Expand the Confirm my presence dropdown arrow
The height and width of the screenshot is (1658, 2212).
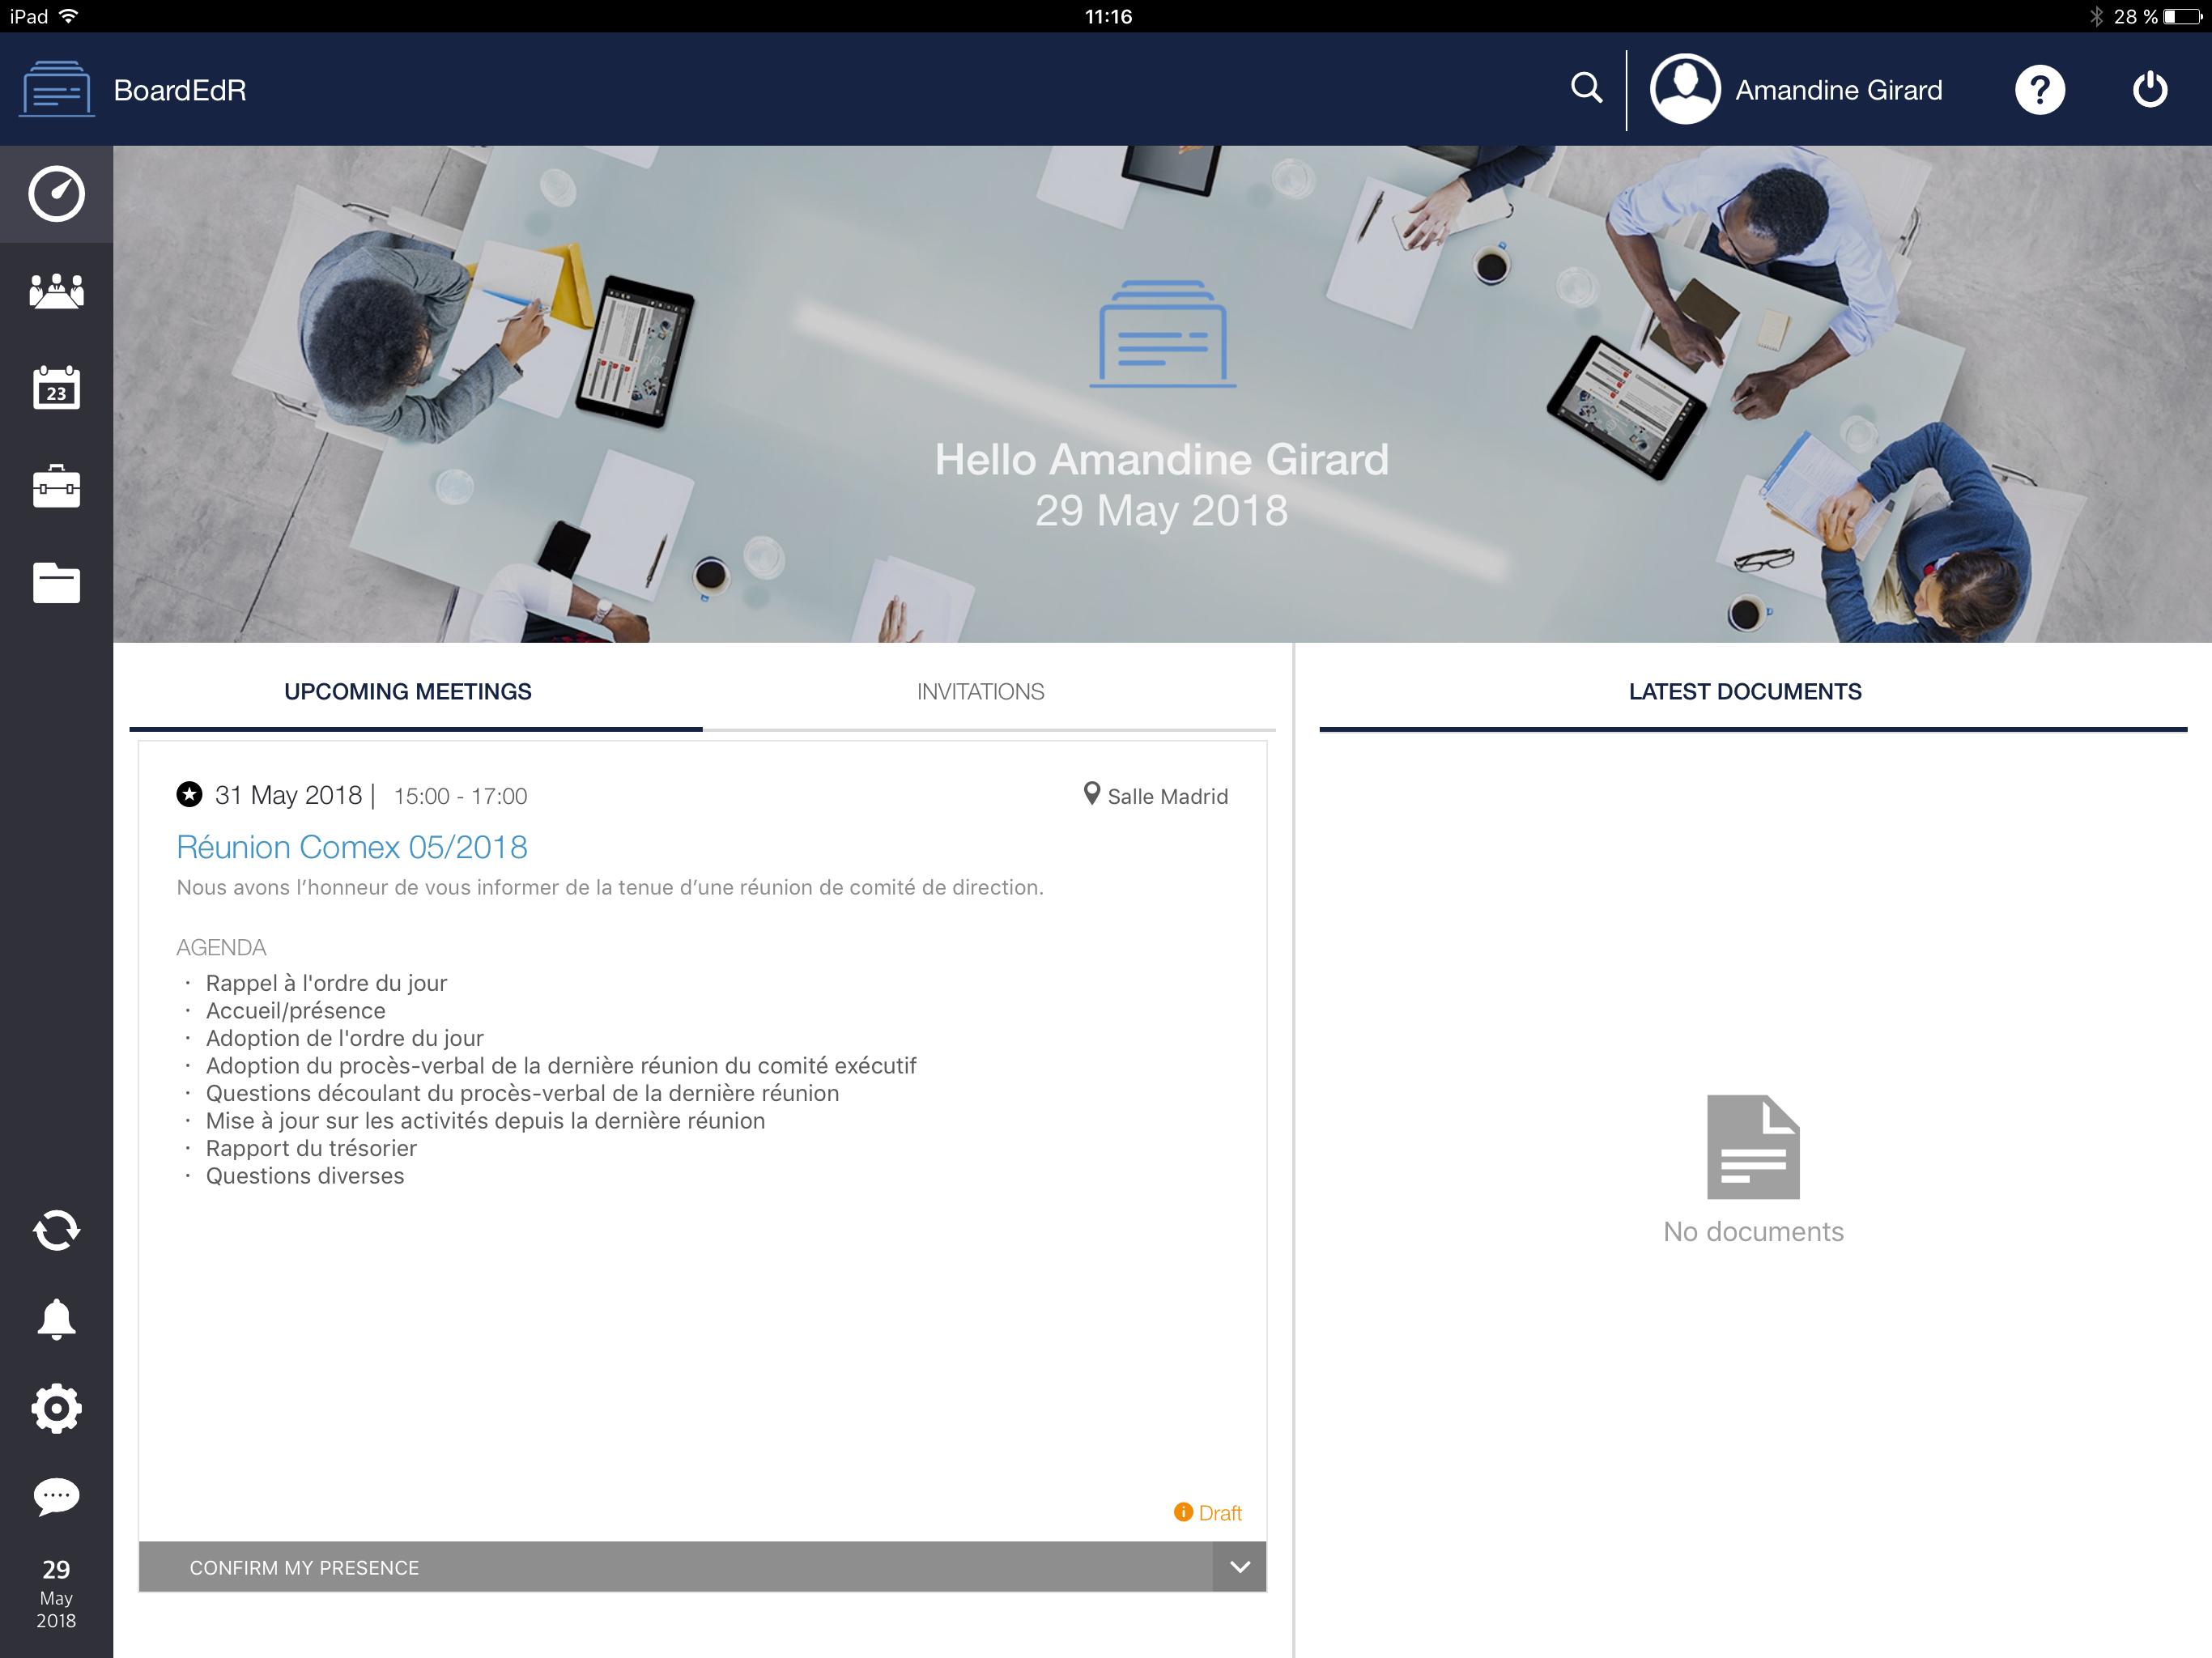[1239, 1567]
